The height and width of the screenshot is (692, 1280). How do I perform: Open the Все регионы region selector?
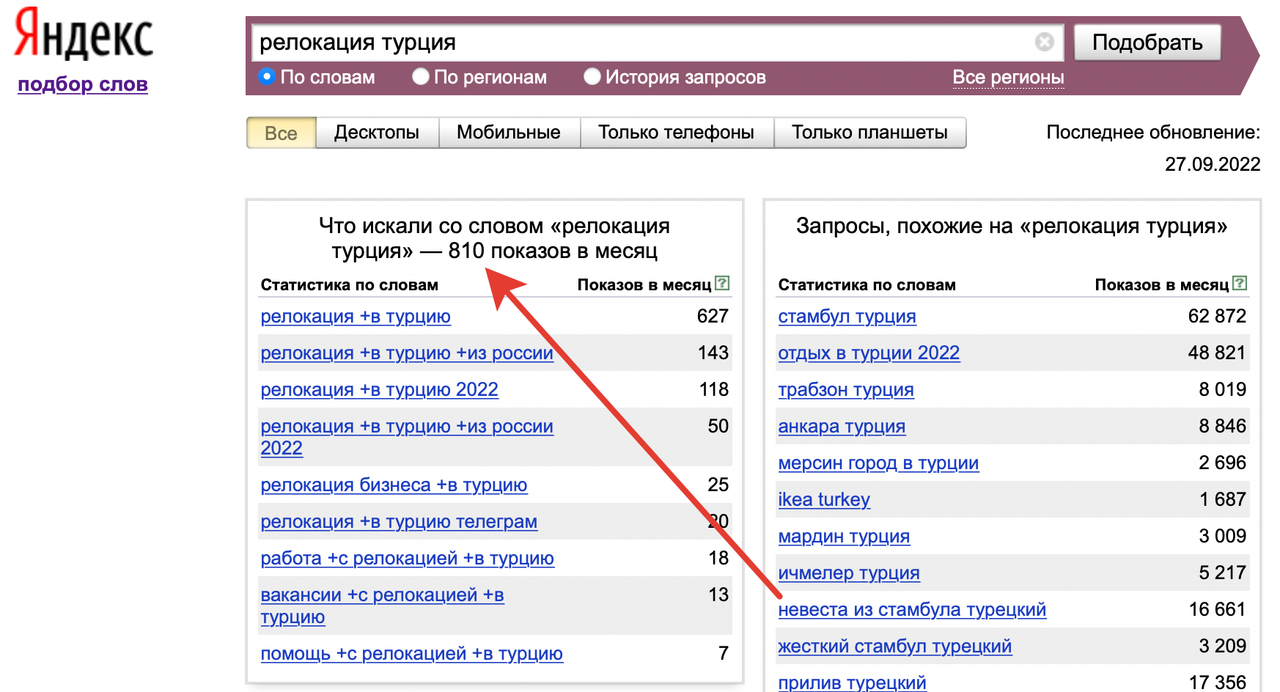(1008, 77)
